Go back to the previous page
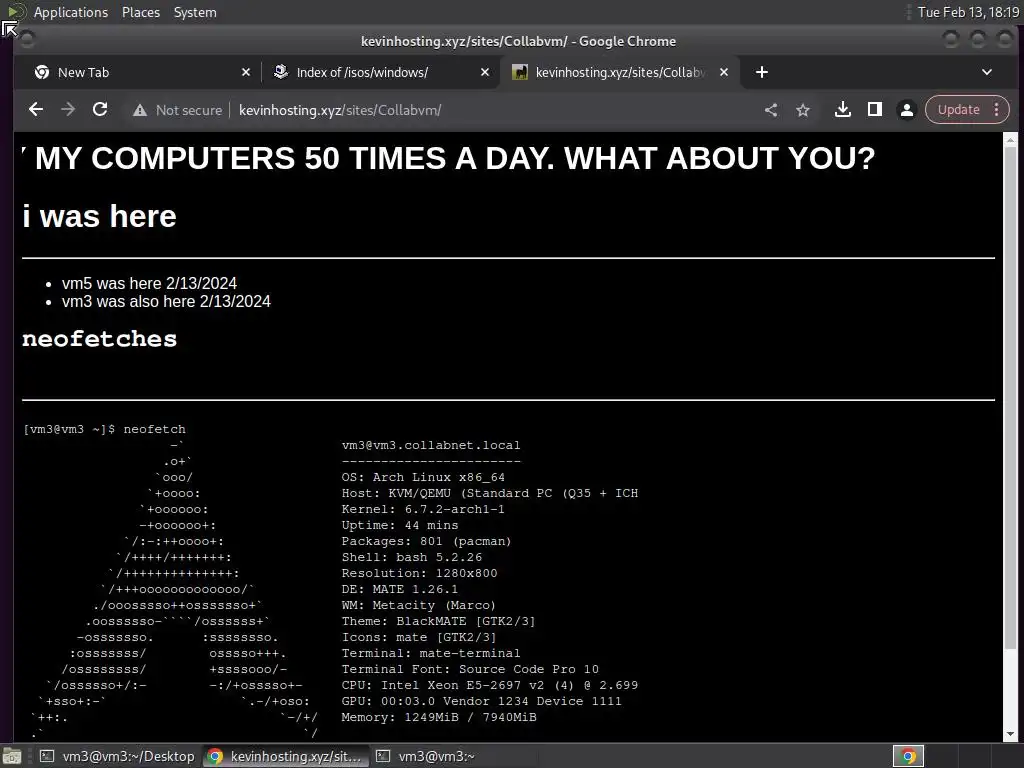This screenshot has height=768, width=1024. pyautogui.click(x=36, y=110)
